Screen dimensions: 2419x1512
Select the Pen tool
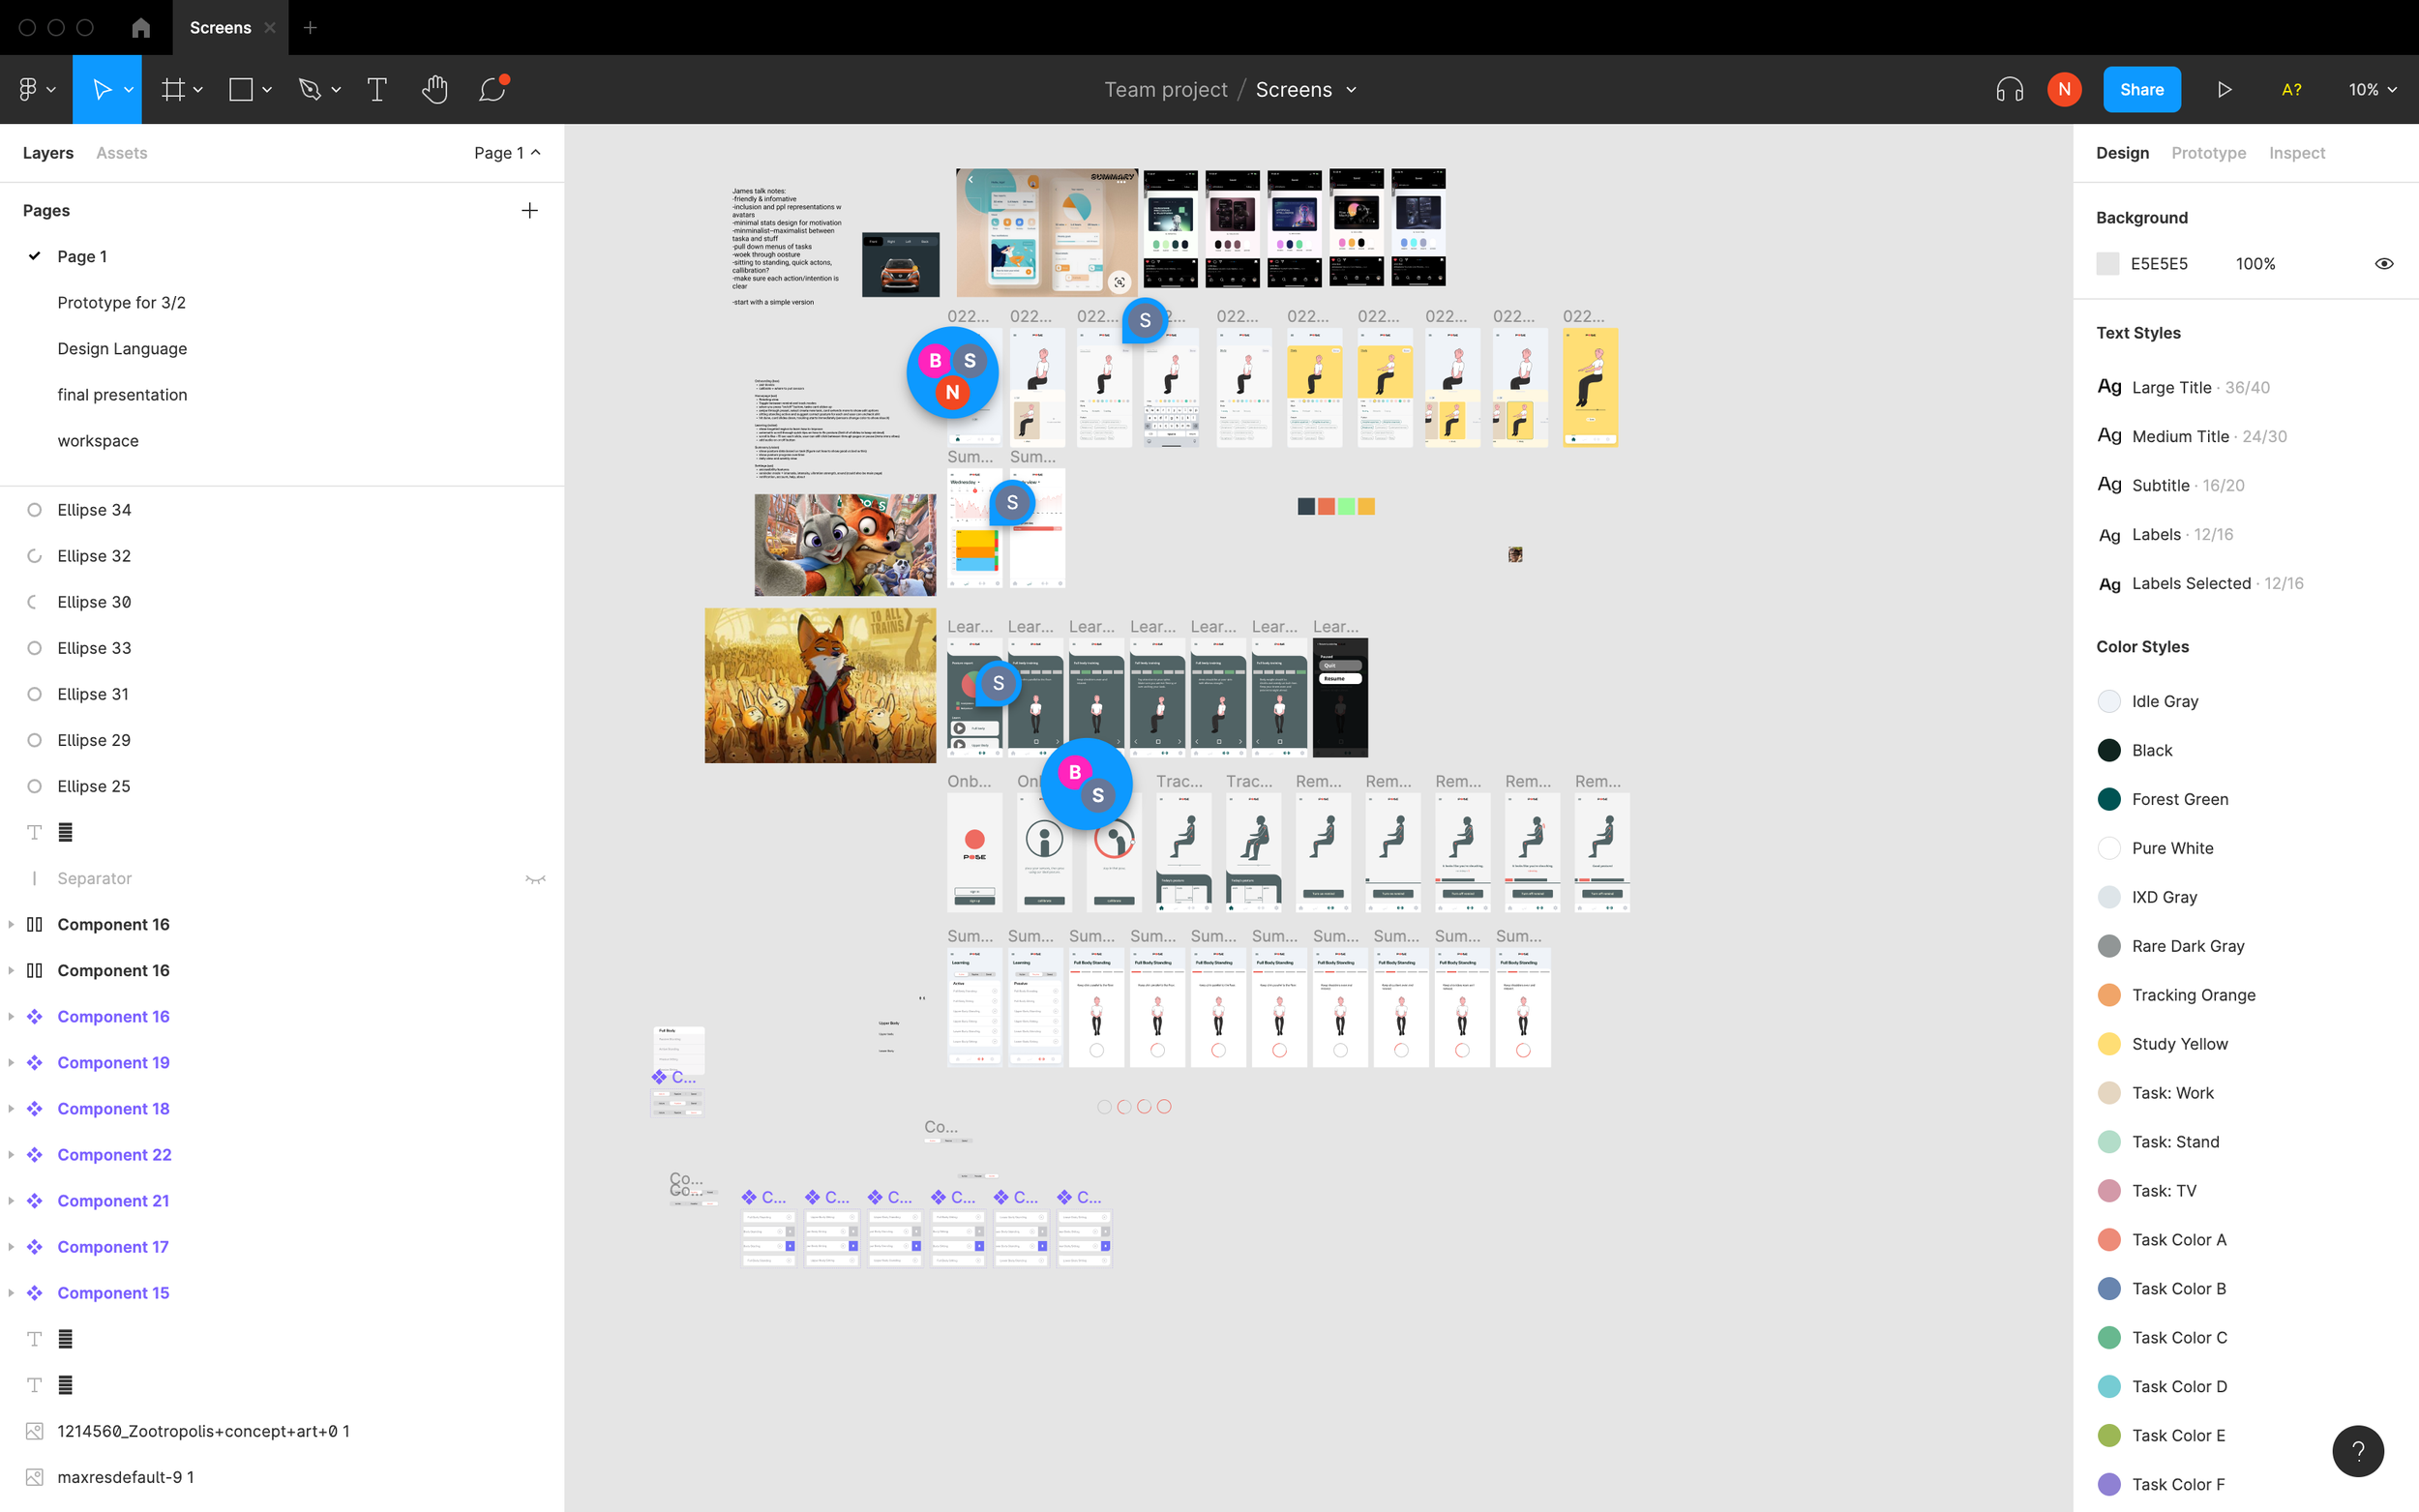(309, 89)
